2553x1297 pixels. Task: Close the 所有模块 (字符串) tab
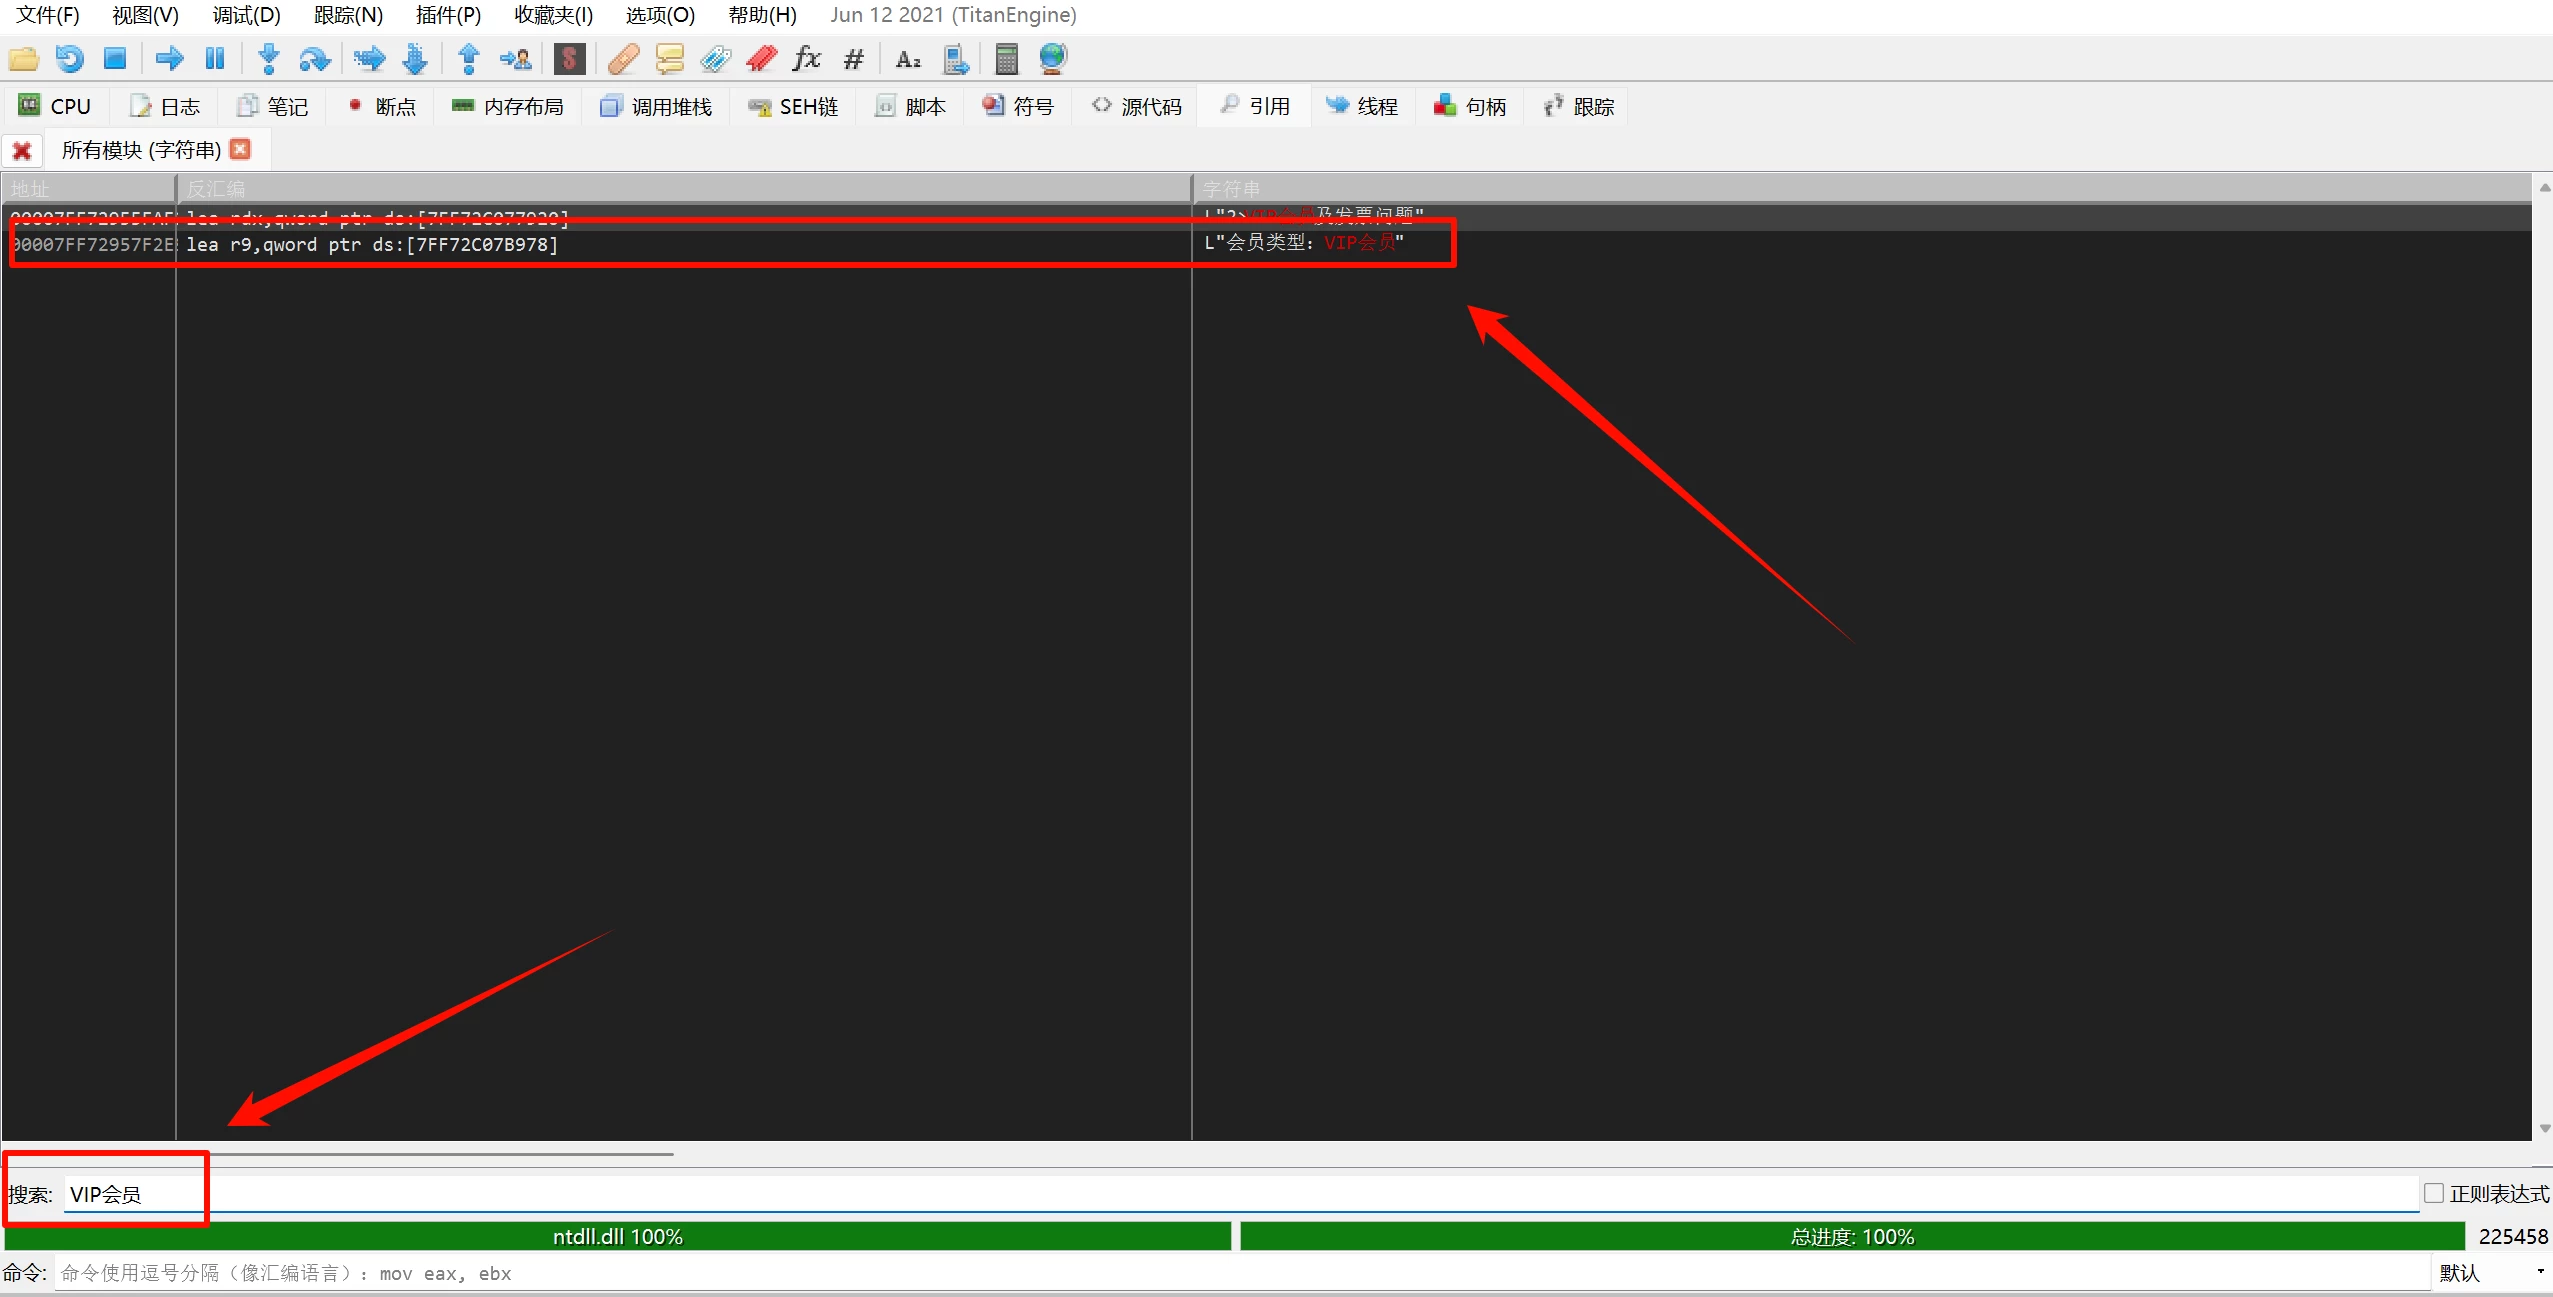point(240,149)
